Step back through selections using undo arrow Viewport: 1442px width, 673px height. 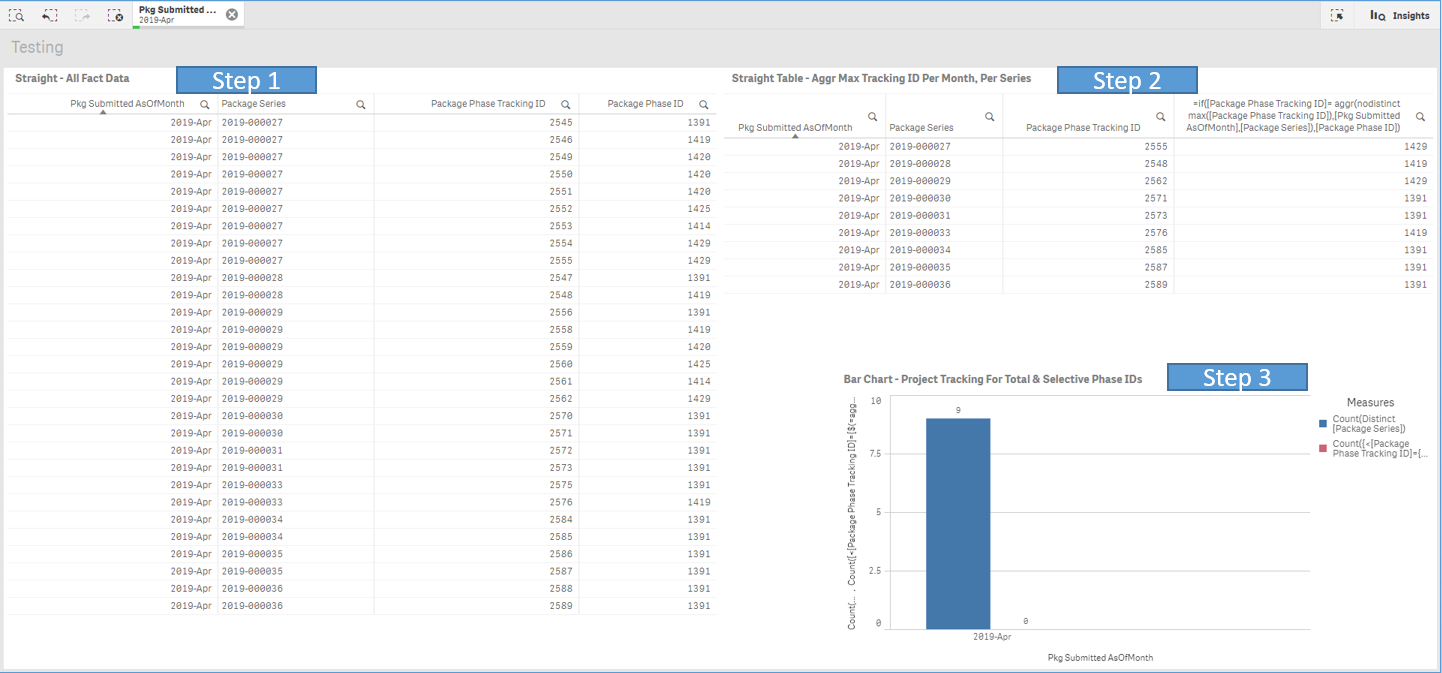[x=48, y=15]
